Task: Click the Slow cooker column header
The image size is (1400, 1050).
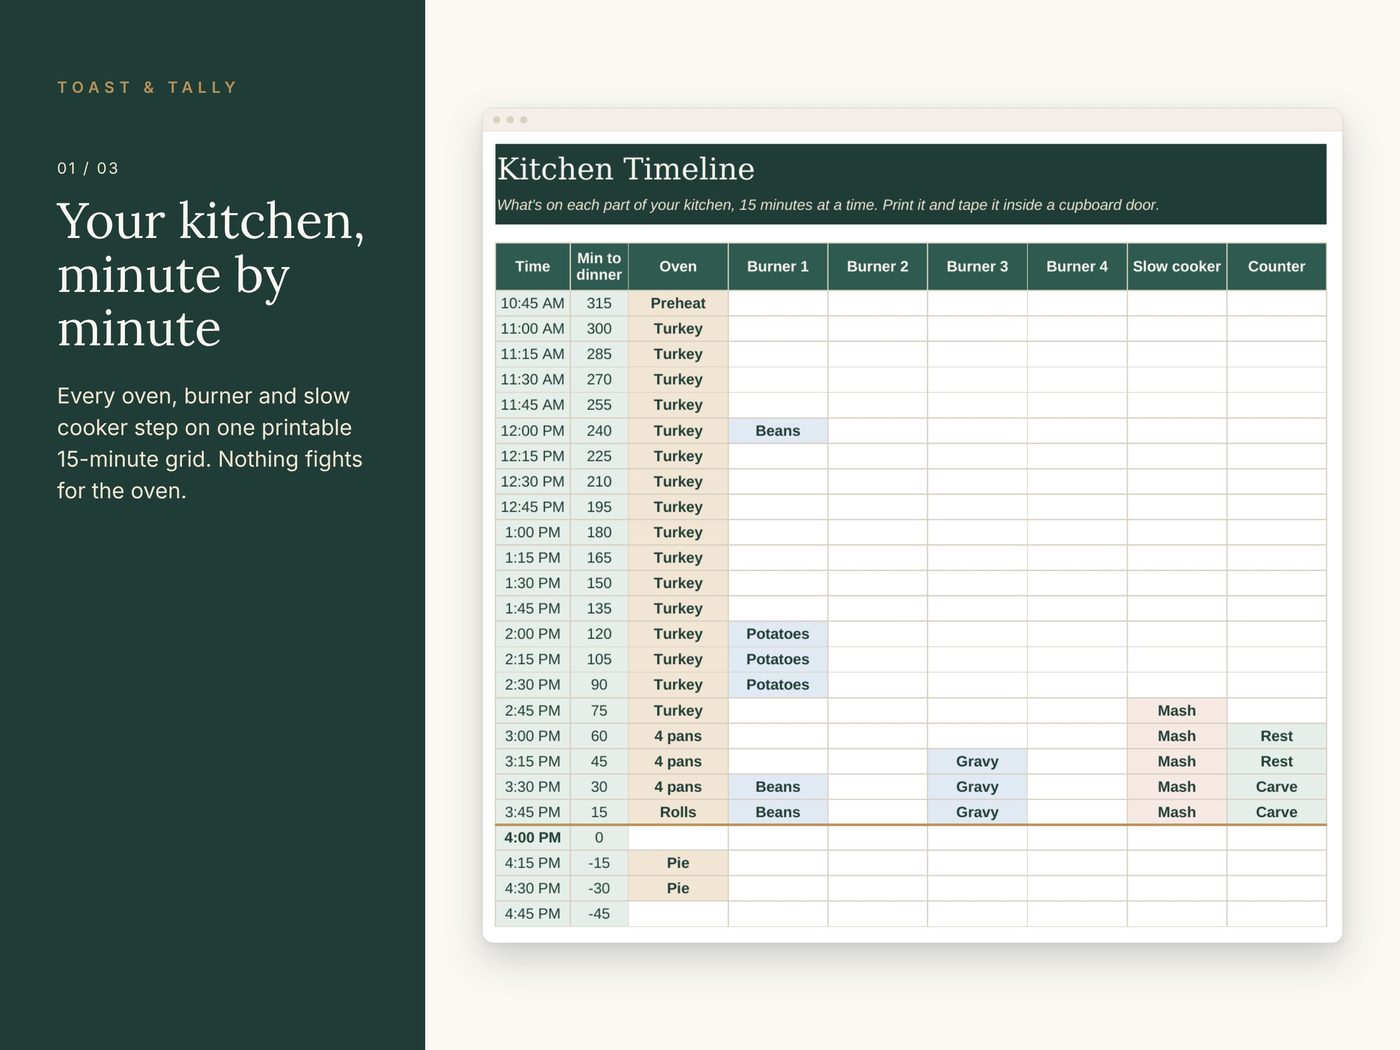Action: (1177, 267)
